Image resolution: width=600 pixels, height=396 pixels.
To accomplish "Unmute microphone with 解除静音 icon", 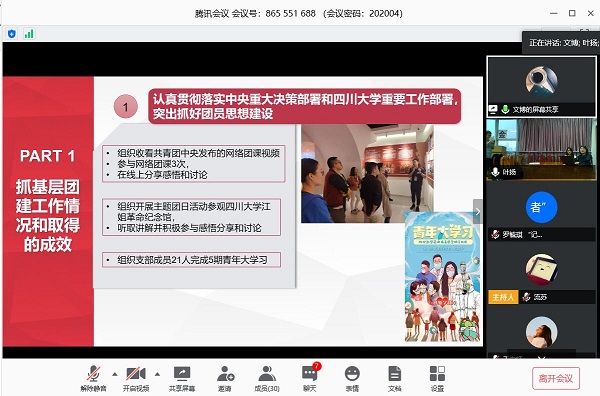I will [x=93, y=373].
